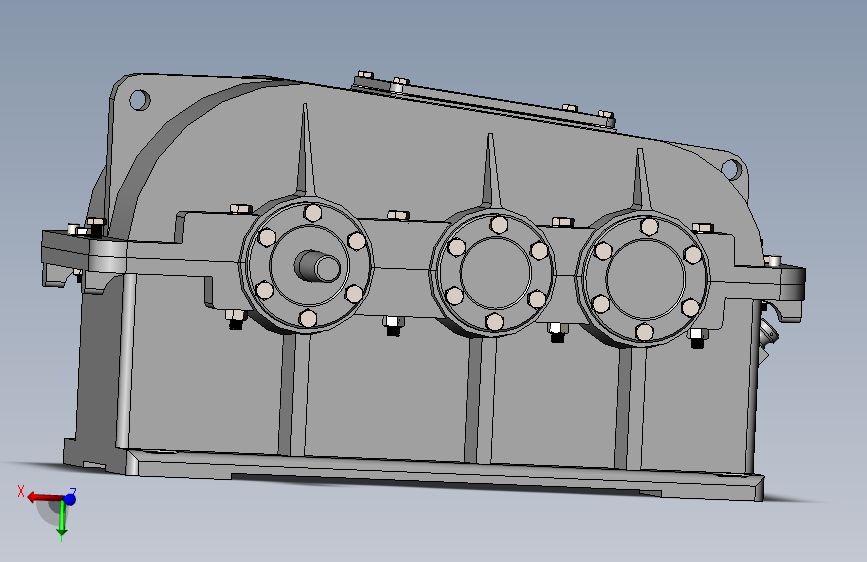Select the inspection cover plate on top of housing
This screenshot has width=867, height=562.
click(x=483, y=102)
